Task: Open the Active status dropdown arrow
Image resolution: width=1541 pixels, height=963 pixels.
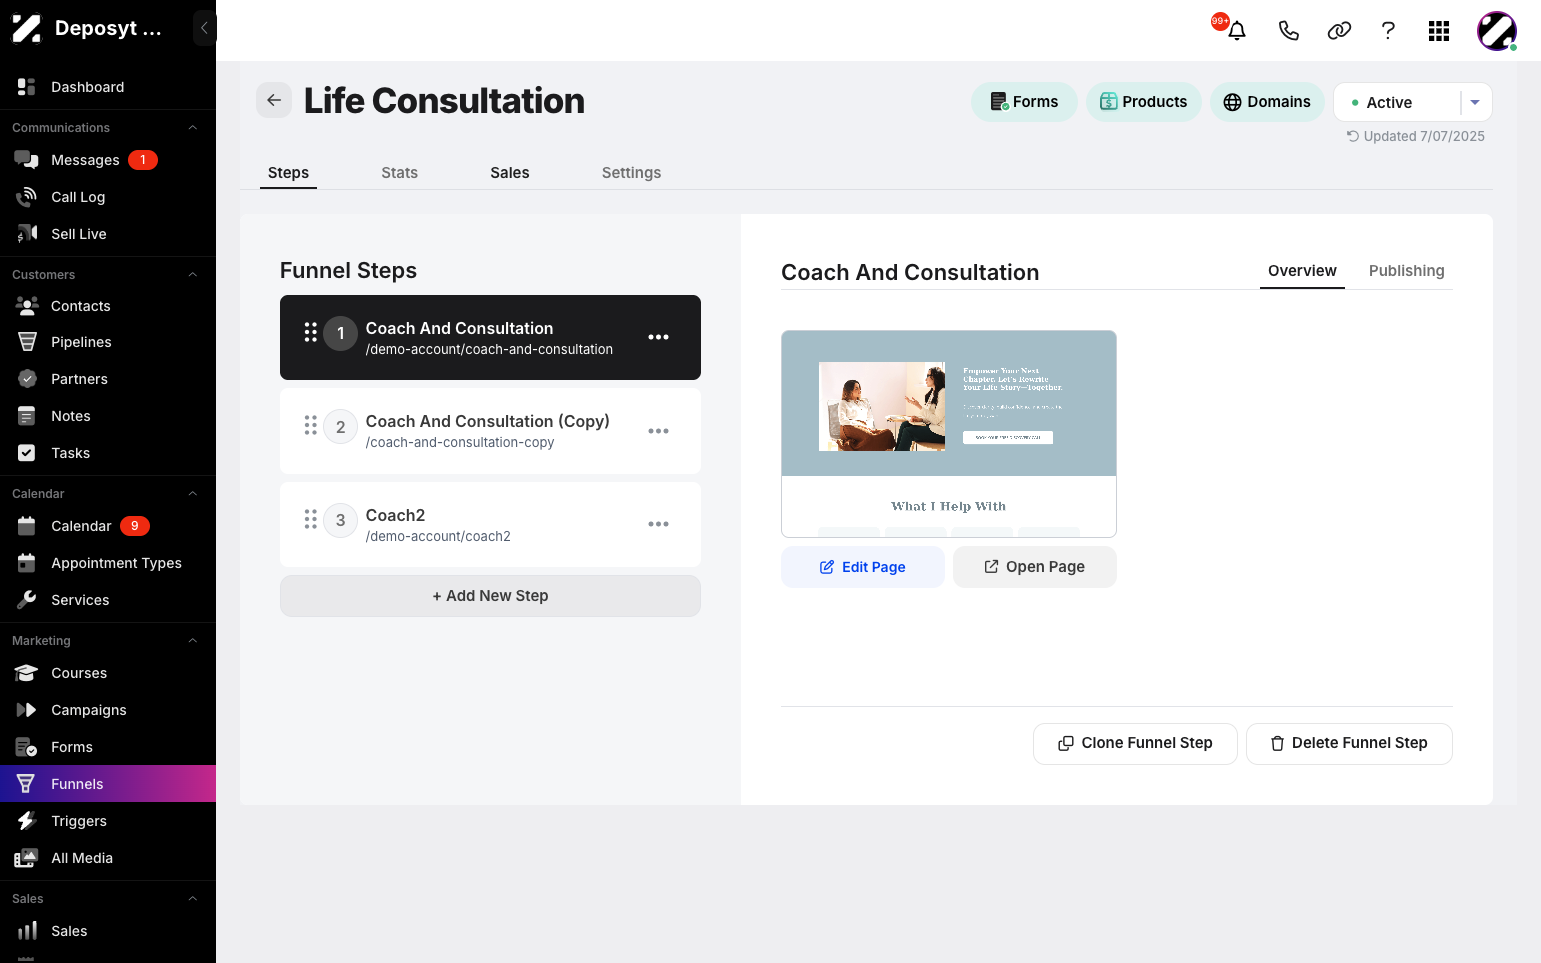Action: point(1475,102)
